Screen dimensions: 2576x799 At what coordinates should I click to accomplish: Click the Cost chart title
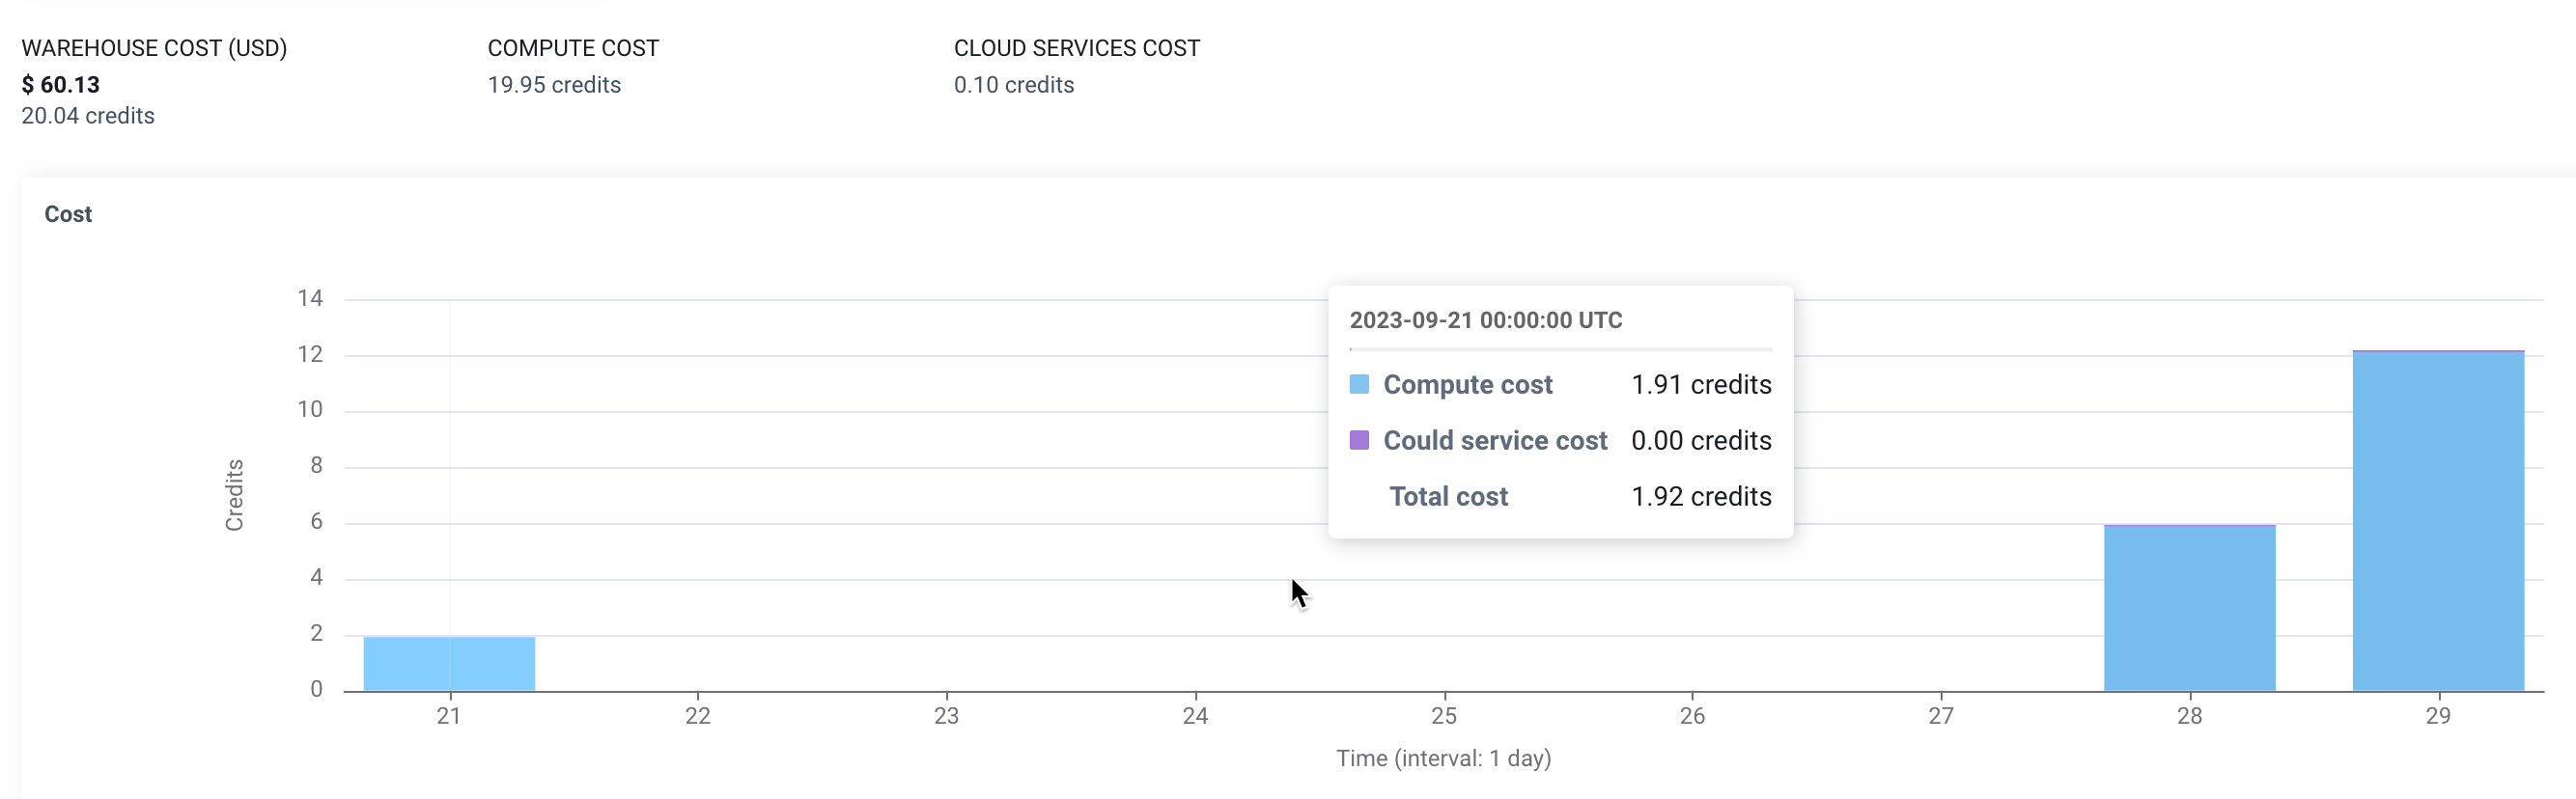pyautogui.click(x=68, y=214)
